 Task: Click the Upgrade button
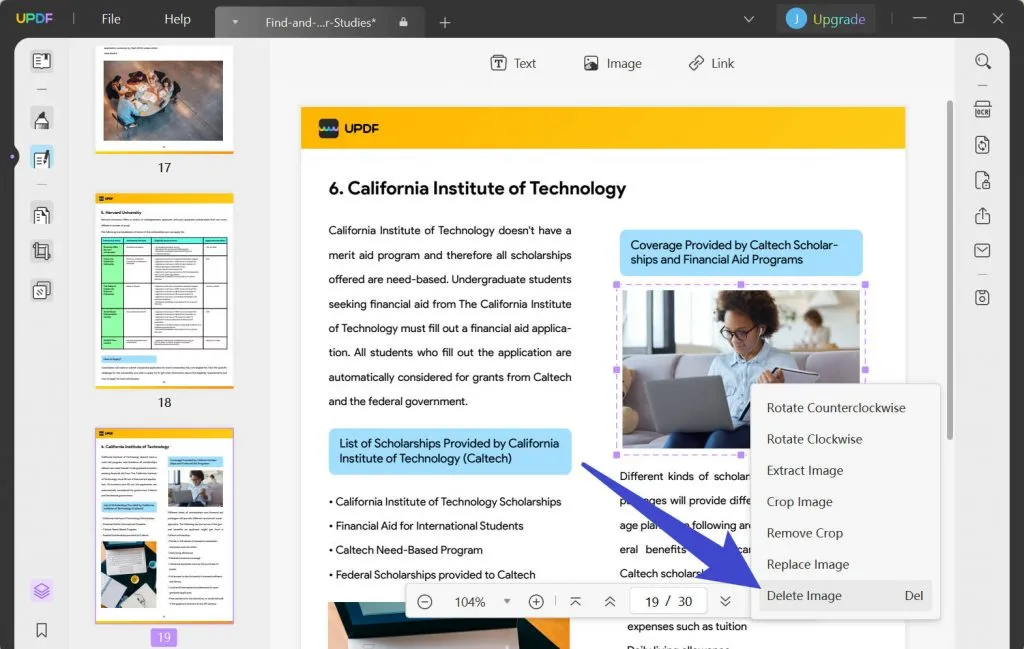[x=826, y=19]
